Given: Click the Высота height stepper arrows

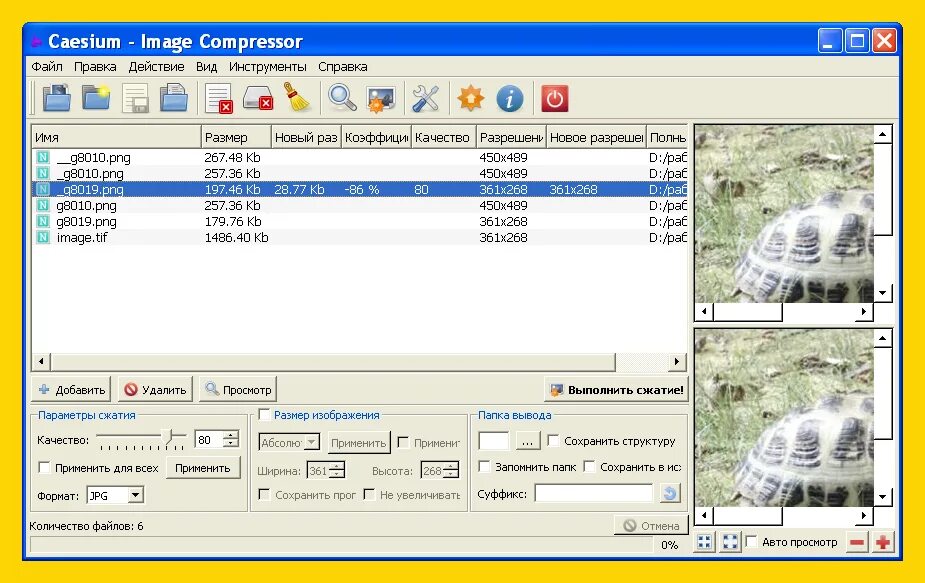Looking at the screenshot, I should tap(451, 470).
